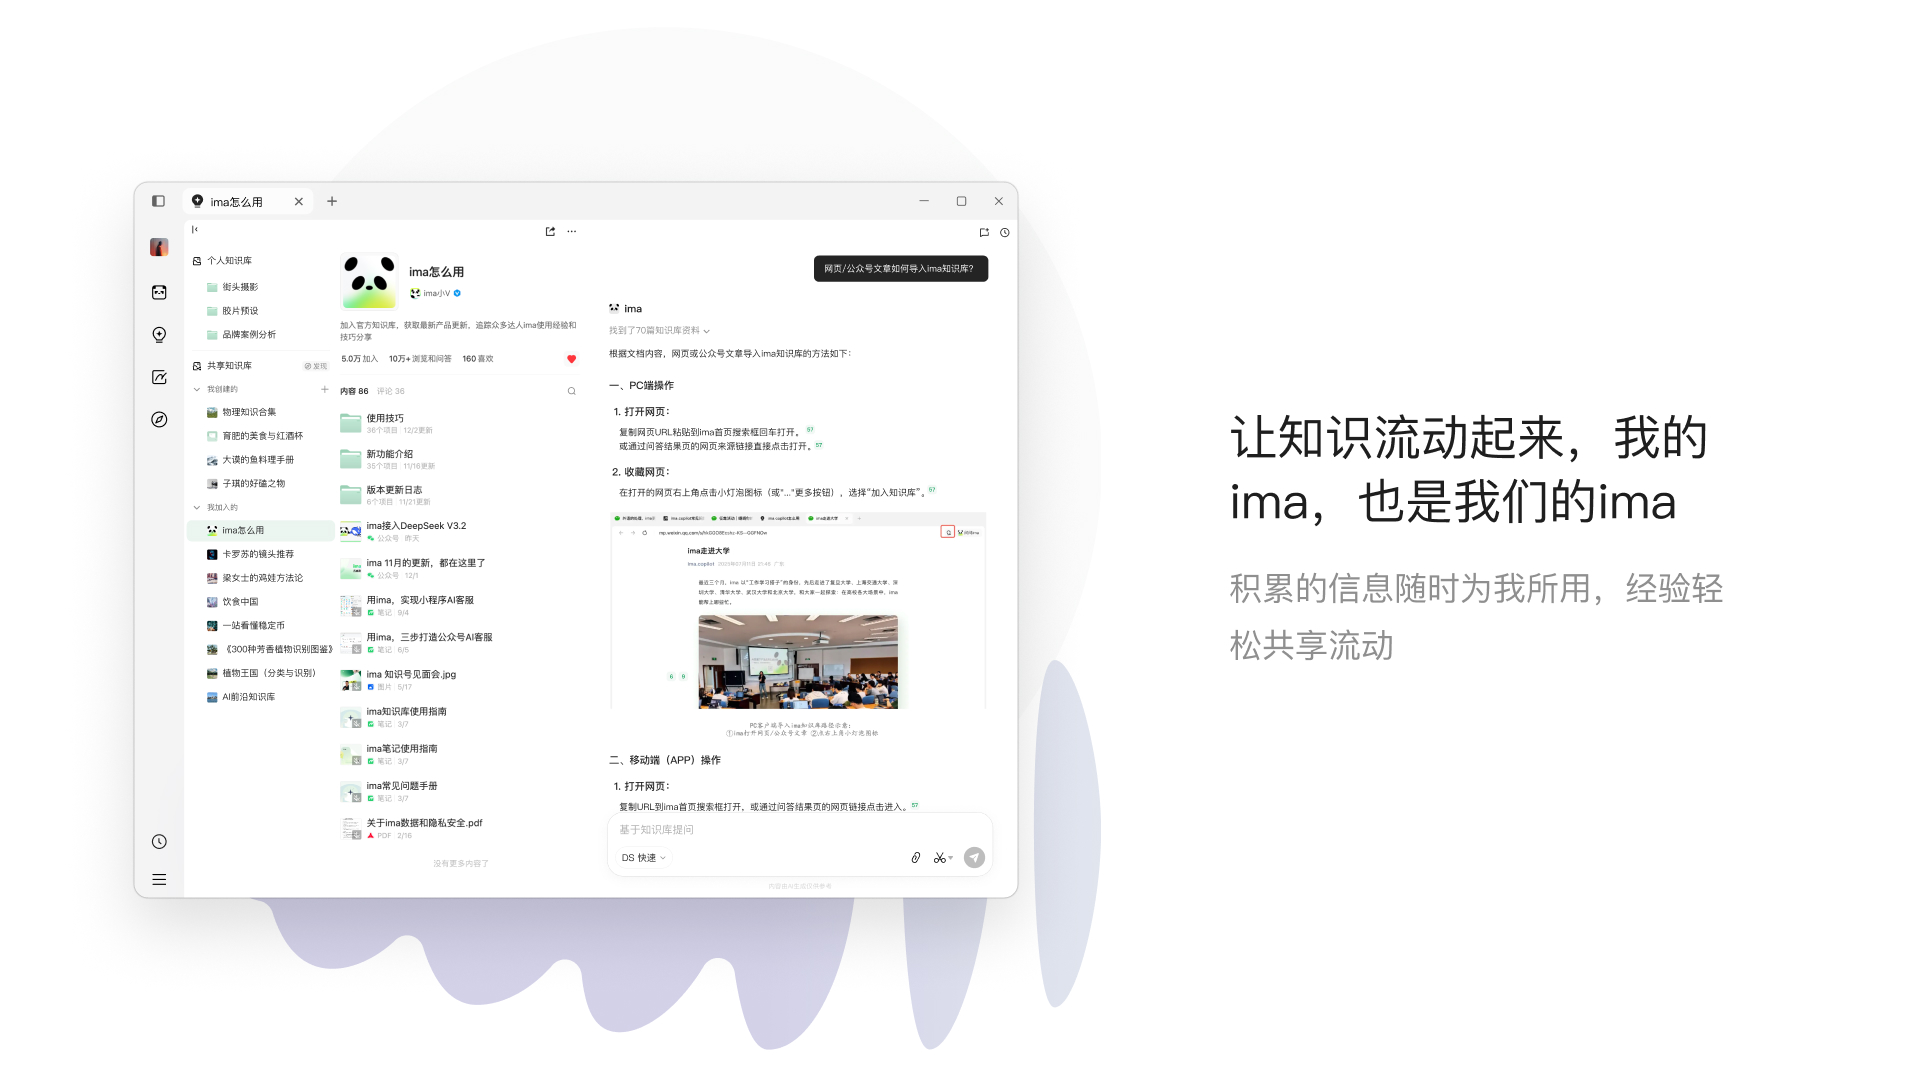Open 'ima知识库使用指南' note

click(459, 717)
